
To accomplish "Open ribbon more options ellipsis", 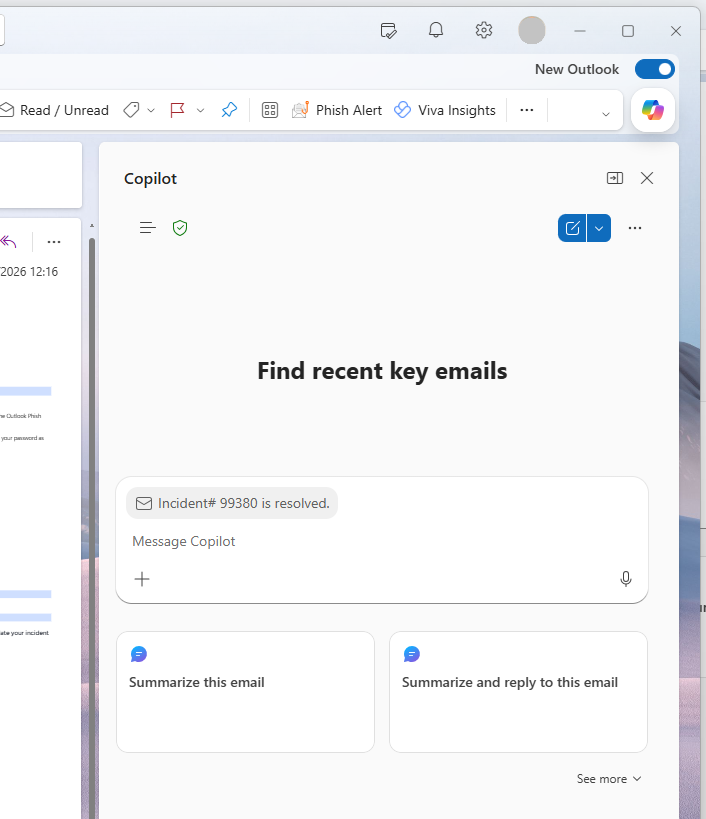I will (527, 110).
